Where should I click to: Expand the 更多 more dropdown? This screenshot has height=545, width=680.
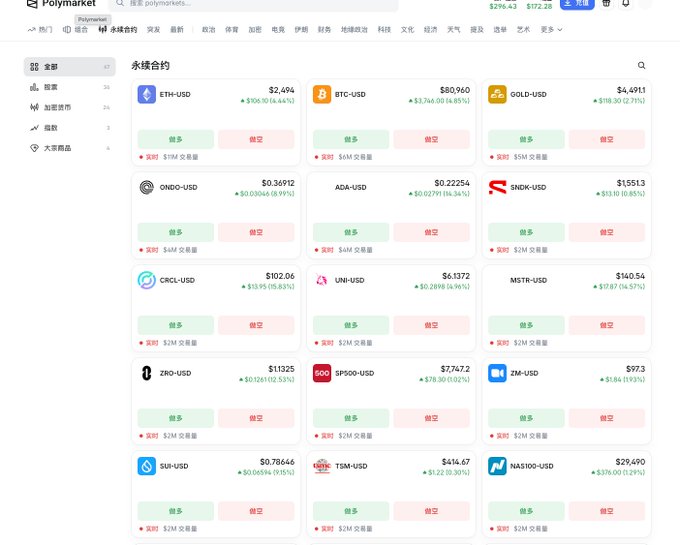tap(551, 29)
